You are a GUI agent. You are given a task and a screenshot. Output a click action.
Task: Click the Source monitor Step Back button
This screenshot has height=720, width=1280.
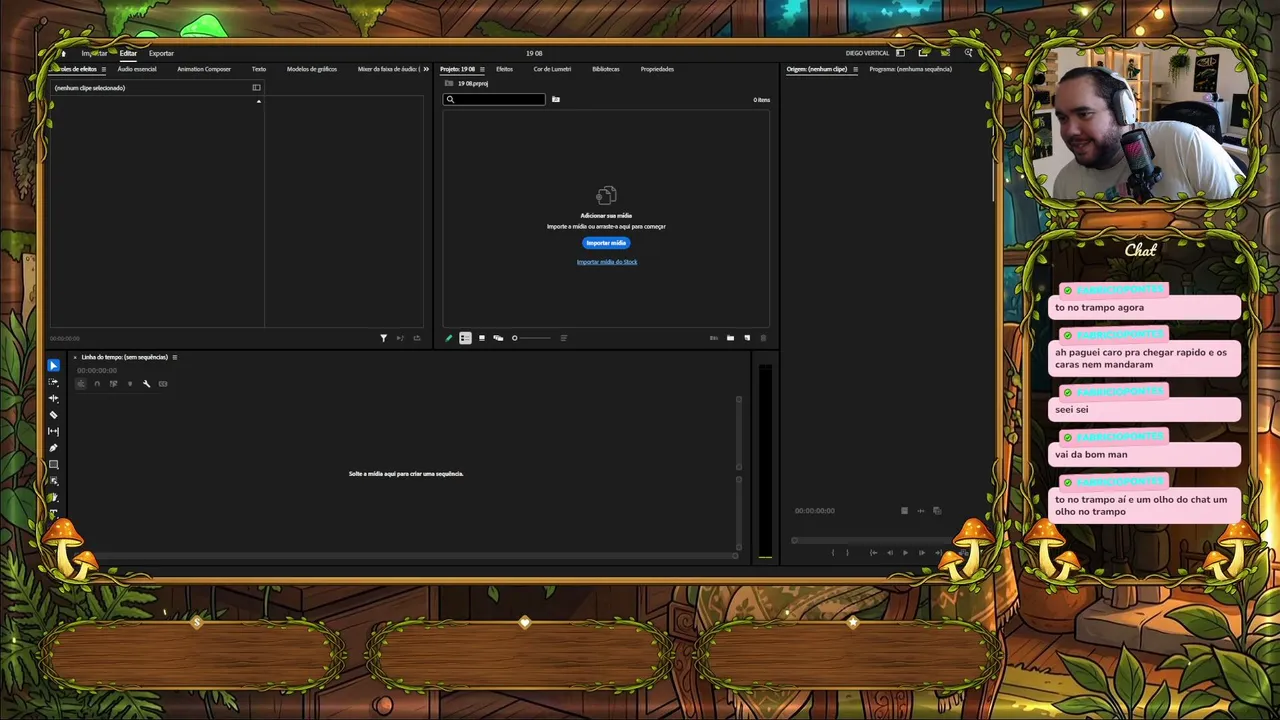tap(889, 552)
